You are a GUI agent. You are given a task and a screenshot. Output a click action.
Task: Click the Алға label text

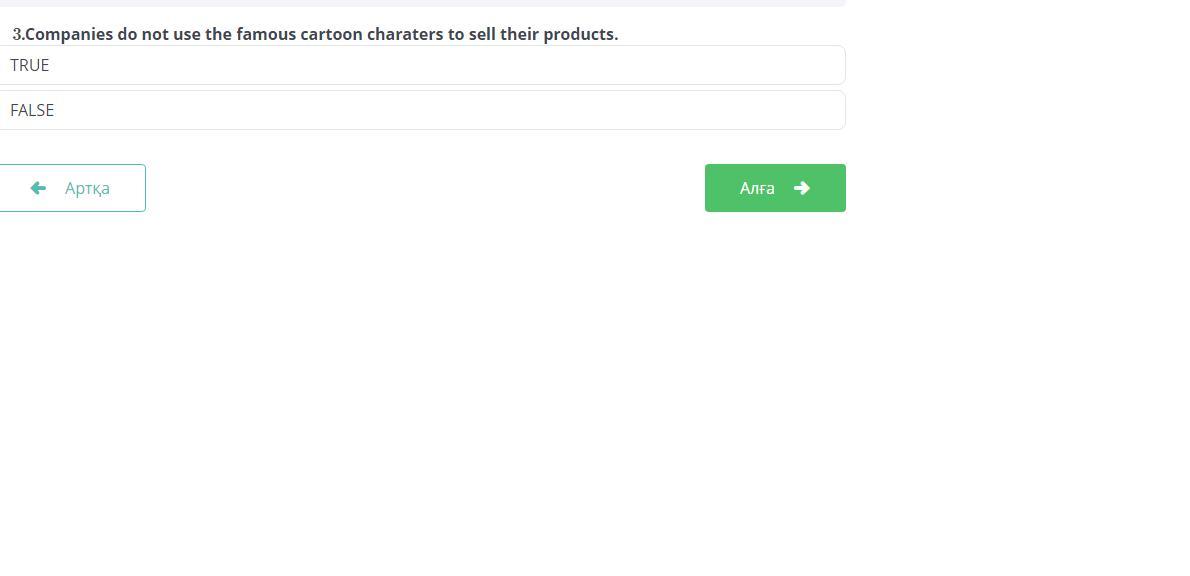click(757, 188)
